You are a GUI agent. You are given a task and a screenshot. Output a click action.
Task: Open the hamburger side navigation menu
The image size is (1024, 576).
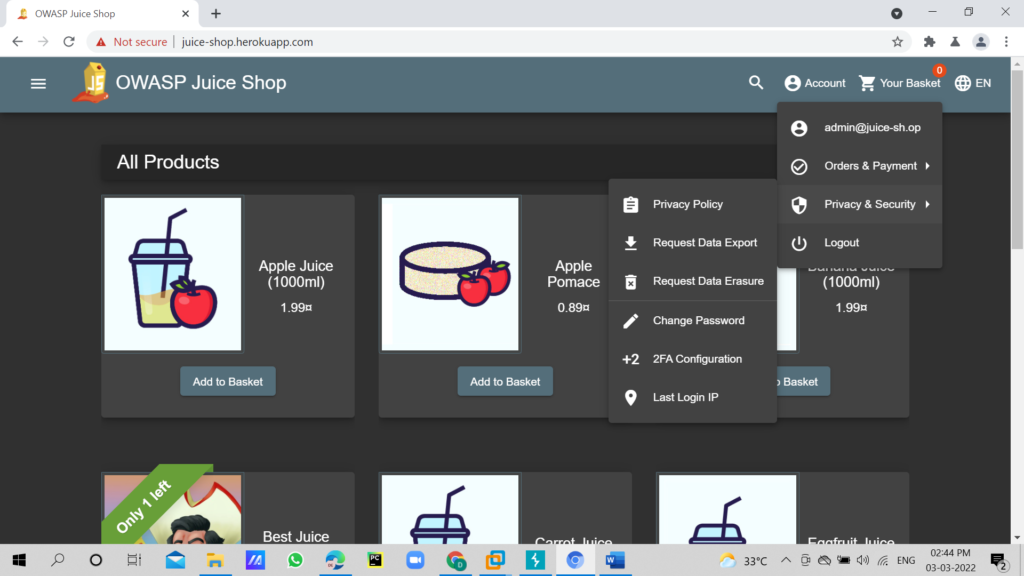click(x=38, y=83)
